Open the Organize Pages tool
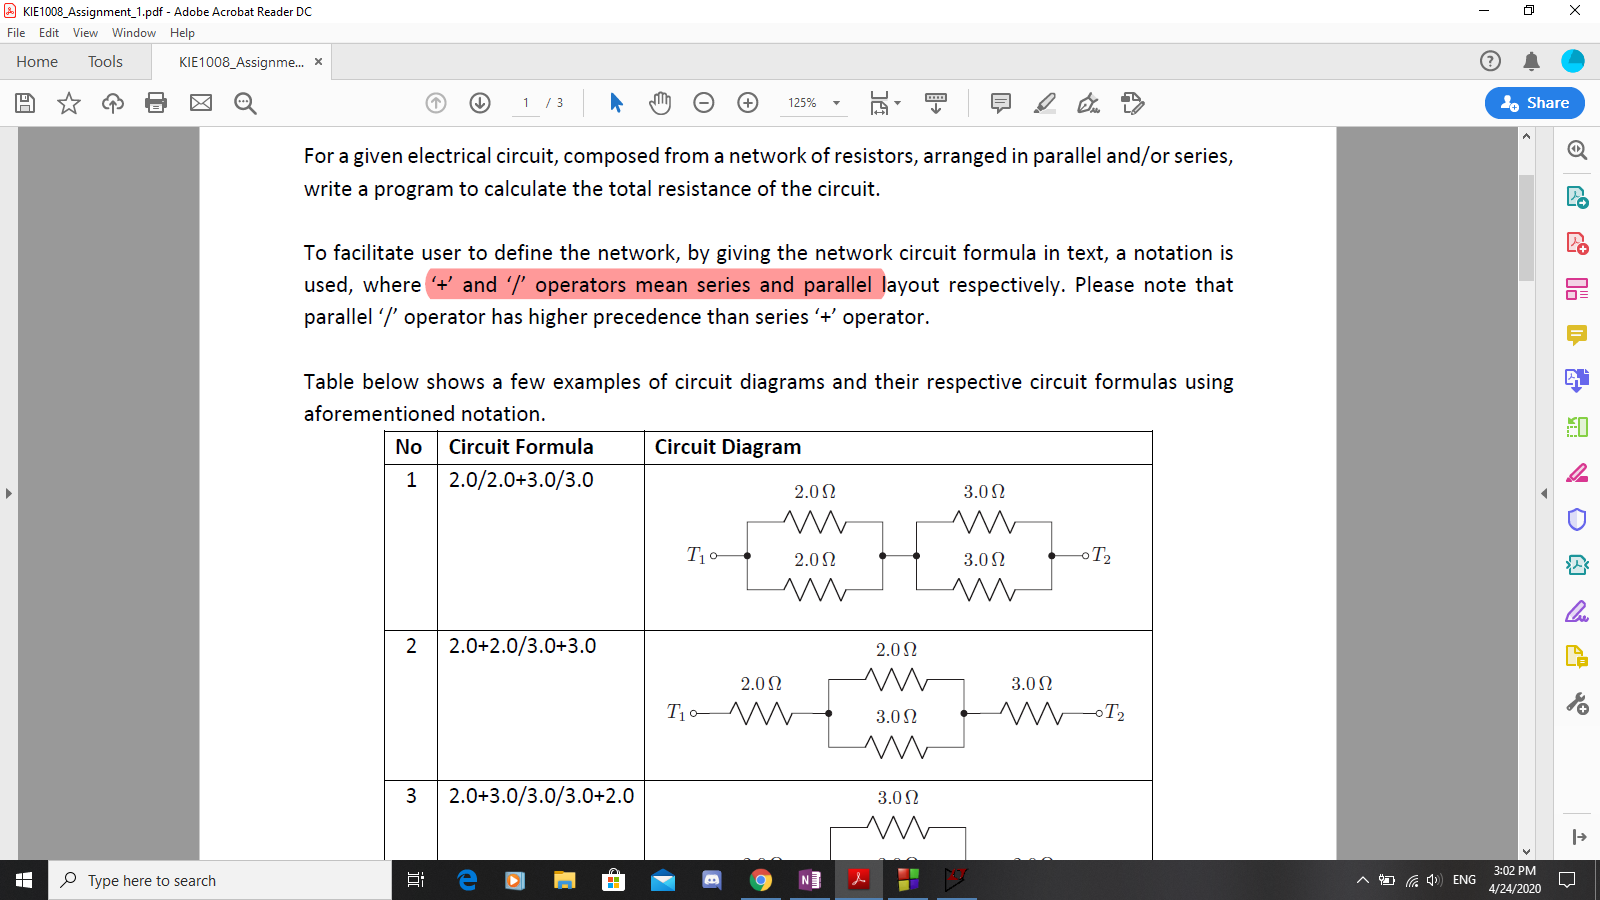 point(1577,289)
